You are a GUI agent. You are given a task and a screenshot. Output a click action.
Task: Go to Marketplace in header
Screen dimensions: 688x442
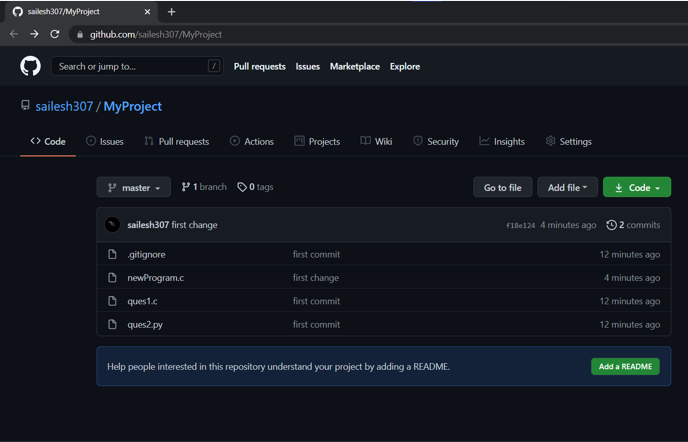(355, 66)
